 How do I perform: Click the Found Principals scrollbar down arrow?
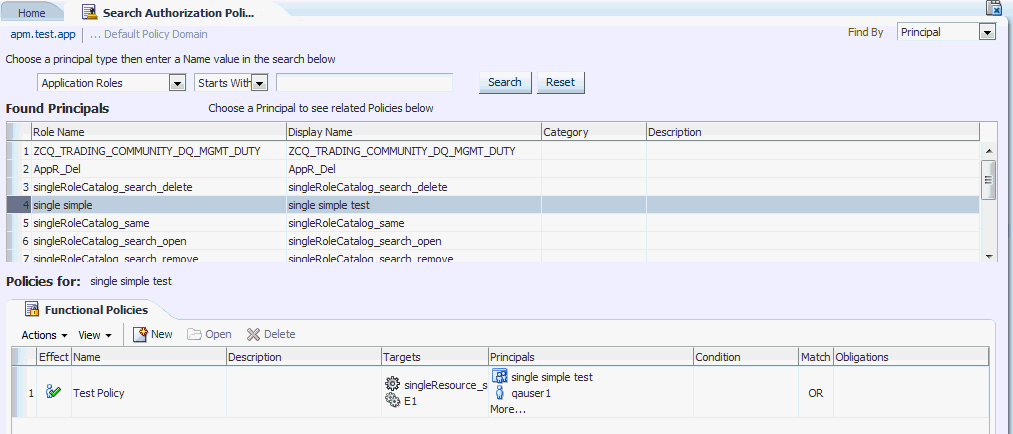coord(988,256)
